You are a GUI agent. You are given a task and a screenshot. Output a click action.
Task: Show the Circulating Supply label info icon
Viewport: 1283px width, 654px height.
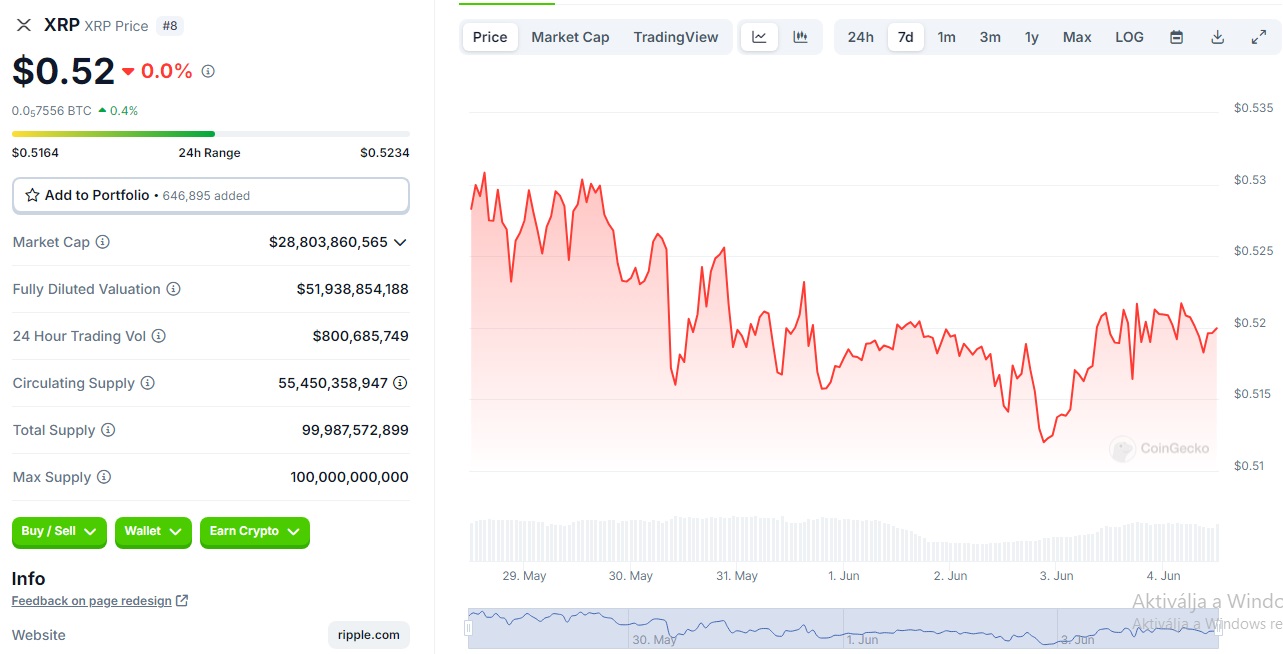[148, 383]
